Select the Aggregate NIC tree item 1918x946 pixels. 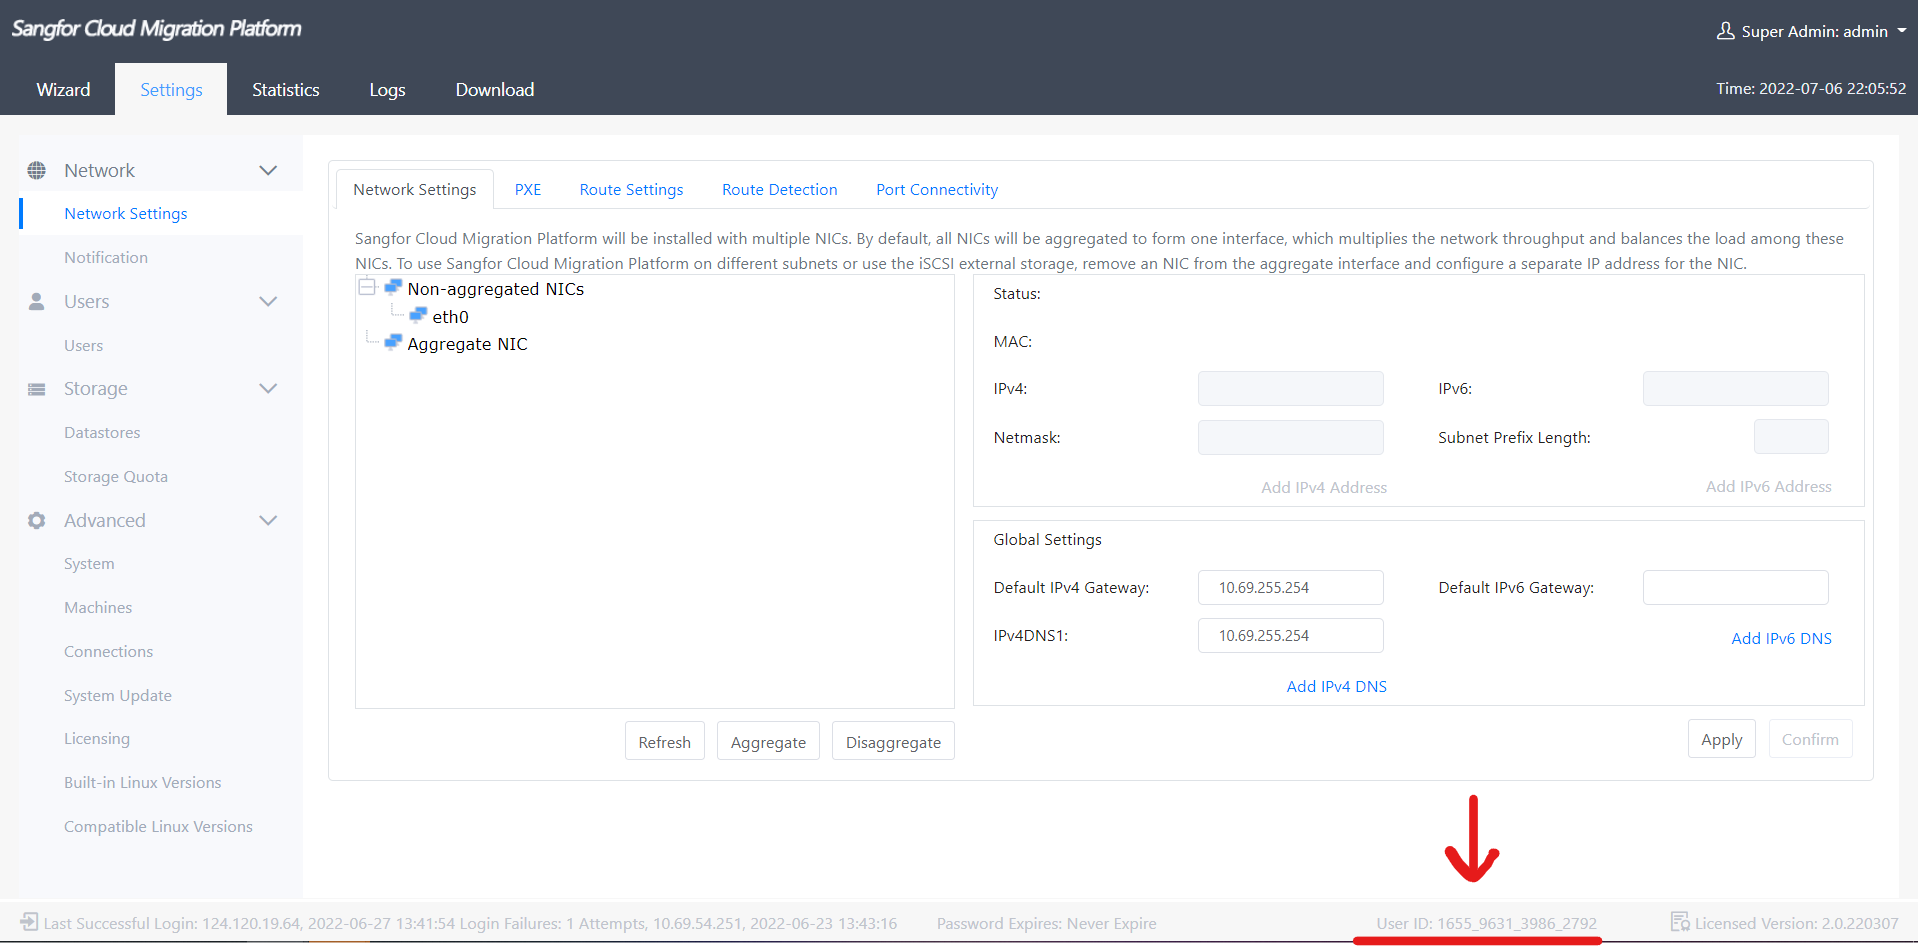point(467,343)
